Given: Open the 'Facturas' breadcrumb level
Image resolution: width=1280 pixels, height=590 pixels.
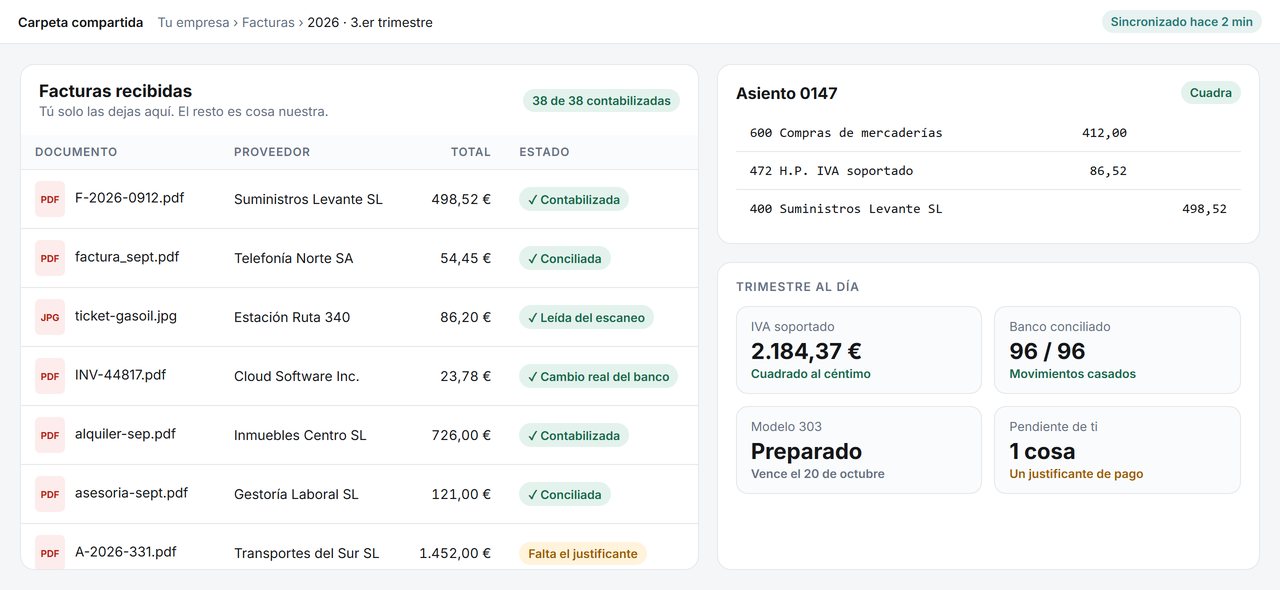Looking at the screenshot, I should (268, 22).
